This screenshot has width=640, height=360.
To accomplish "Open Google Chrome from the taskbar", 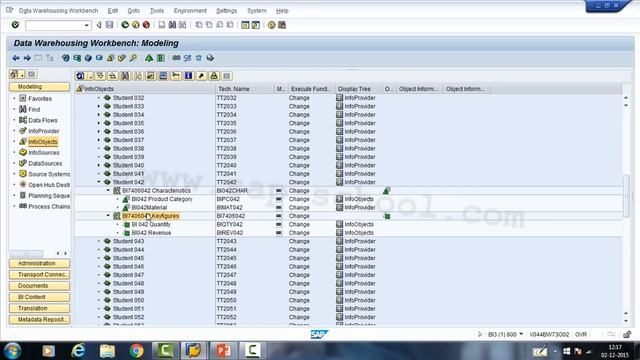I will (136, 351).
